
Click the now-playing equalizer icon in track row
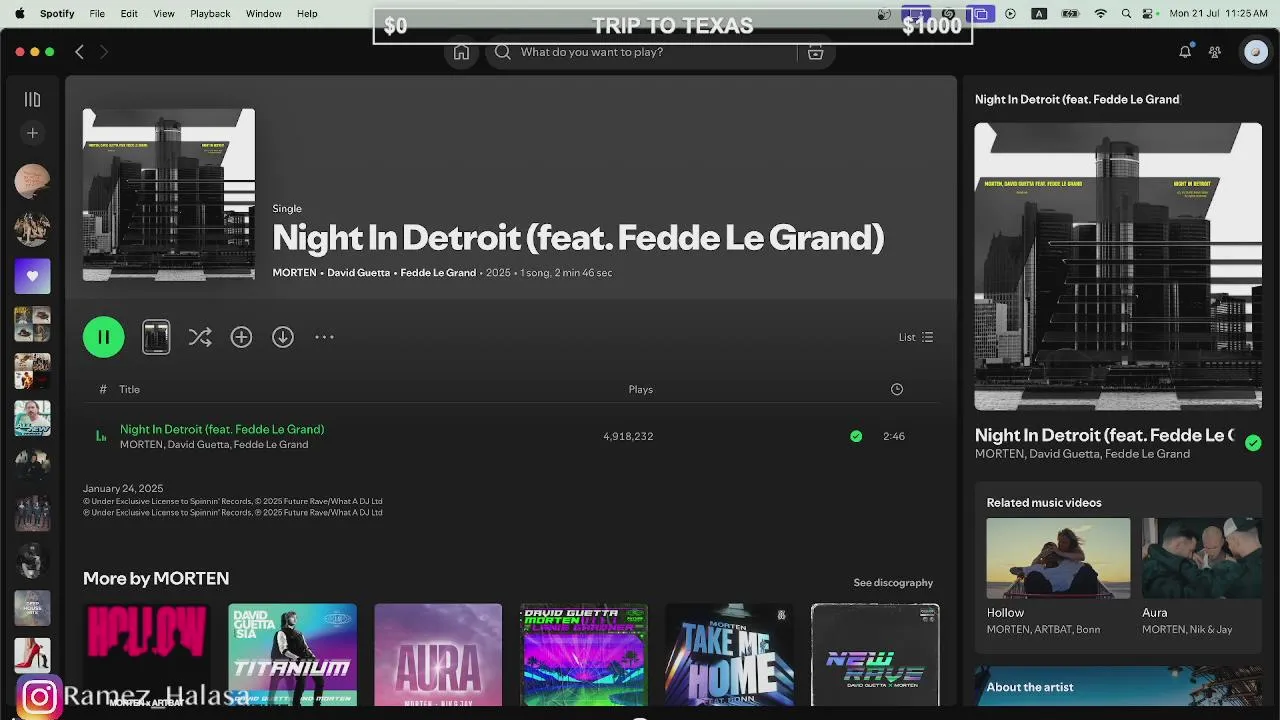[x=101, y=436]
